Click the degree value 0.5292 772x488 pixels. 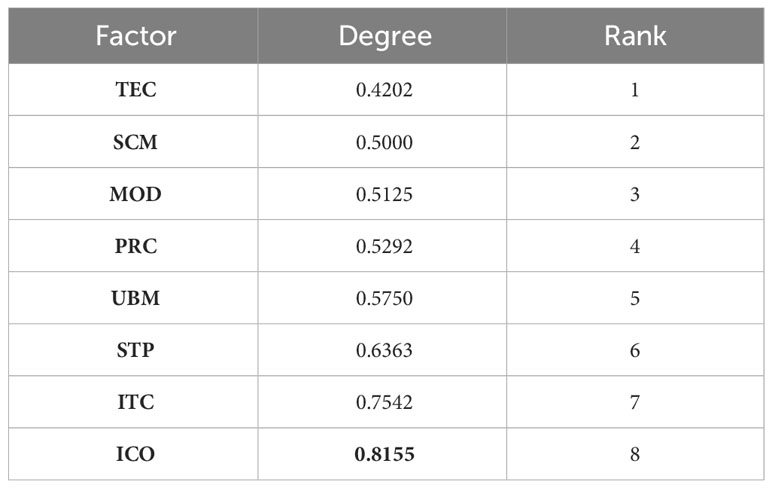(384, 246)
